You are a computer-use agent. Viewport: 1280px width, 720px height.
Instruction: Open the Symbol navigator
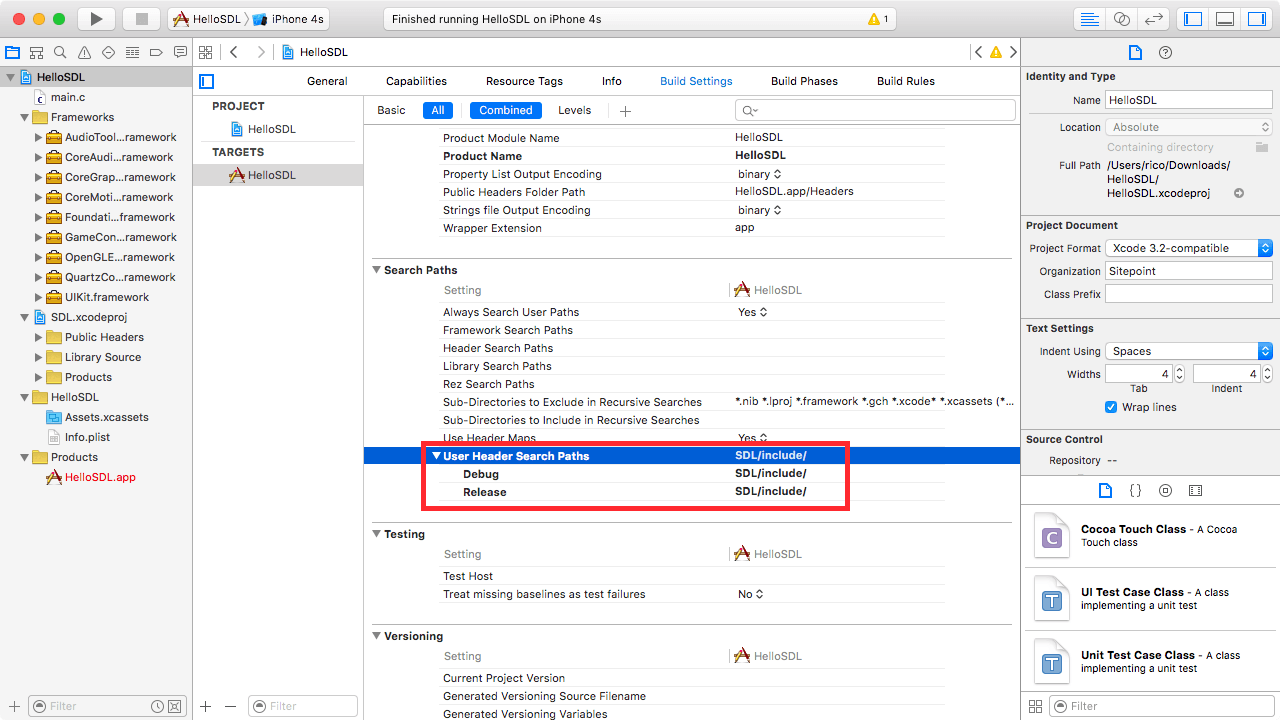tap(37, 52)
